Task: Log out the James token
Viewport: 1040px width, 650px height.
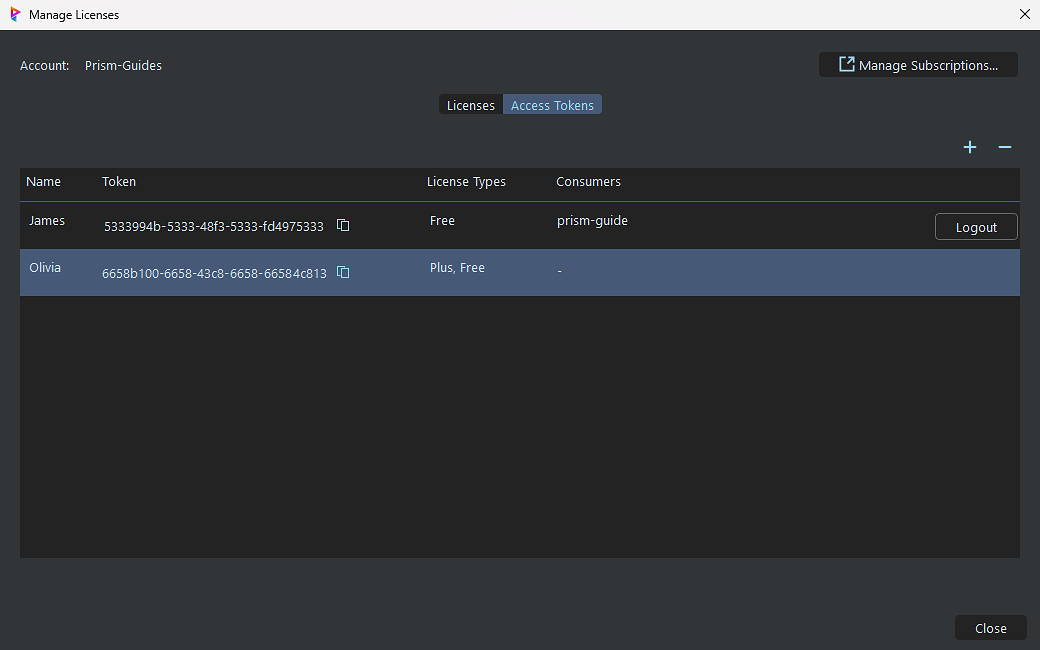Action: point(975,227)
